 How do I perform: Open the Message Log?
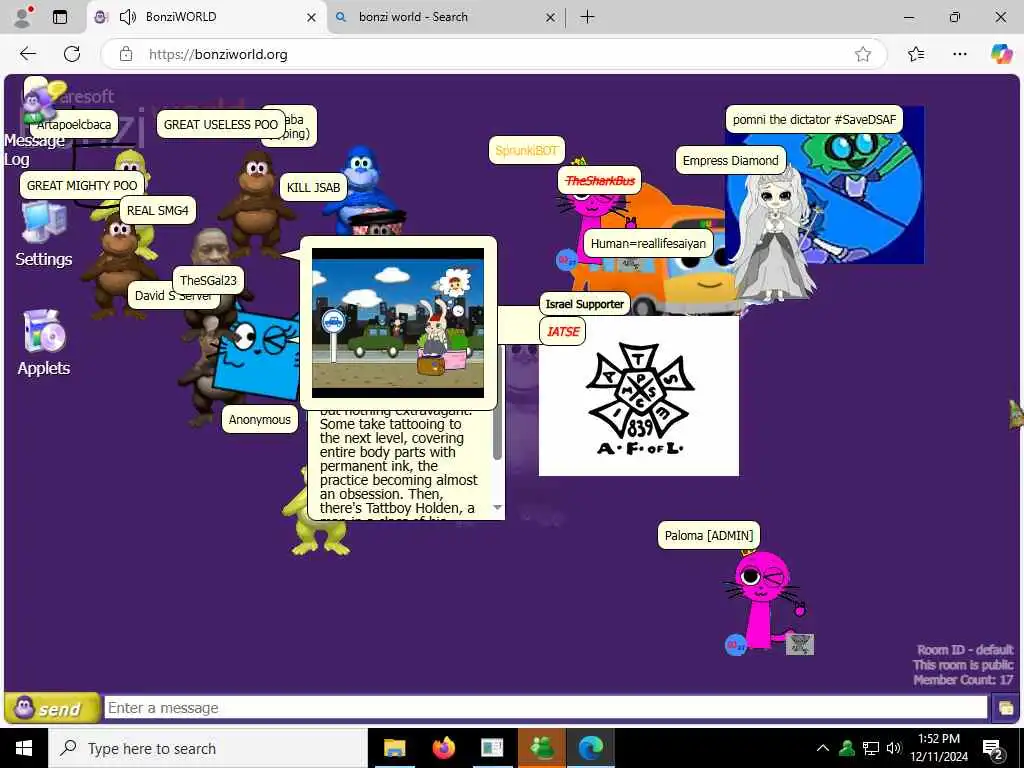[34, 149]
